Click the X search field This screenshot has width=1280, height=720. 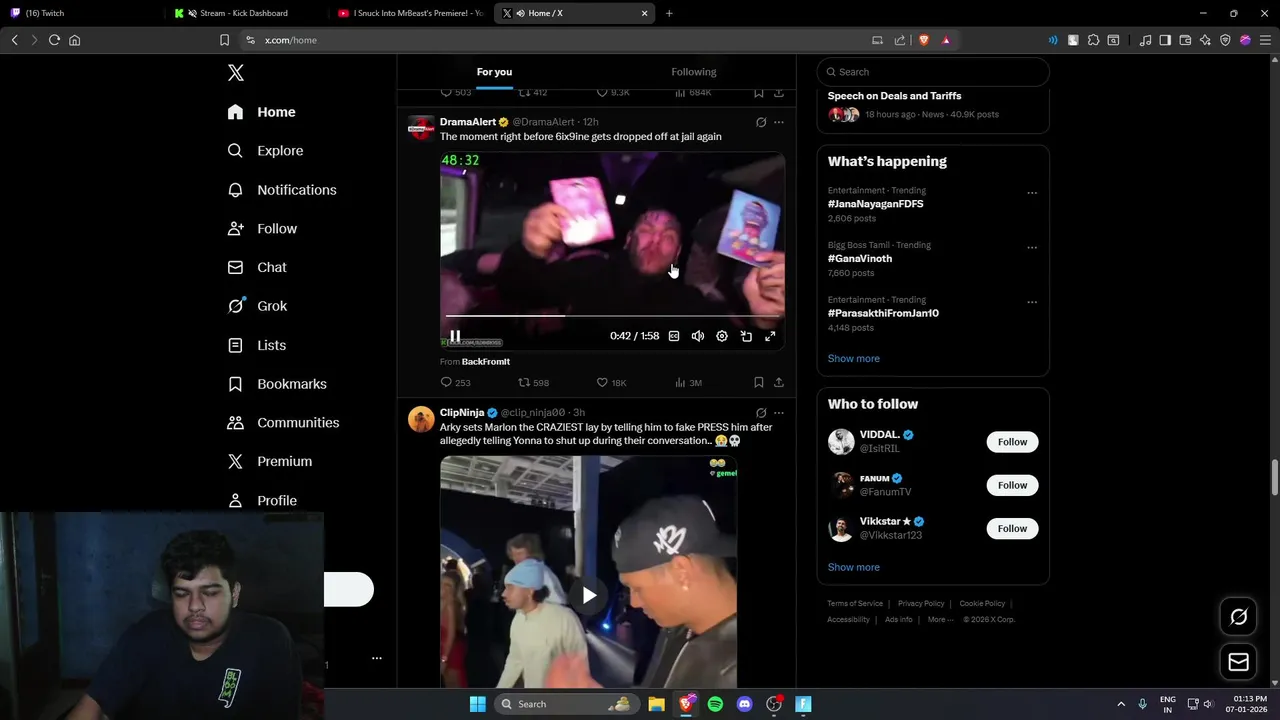(933, 72)
